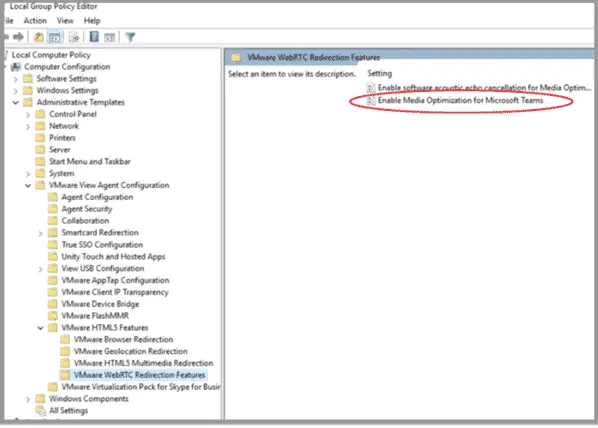Toggle Show/Hide action pane icon
The height and width of the screenshot is (428, 598).
[109, 37]
